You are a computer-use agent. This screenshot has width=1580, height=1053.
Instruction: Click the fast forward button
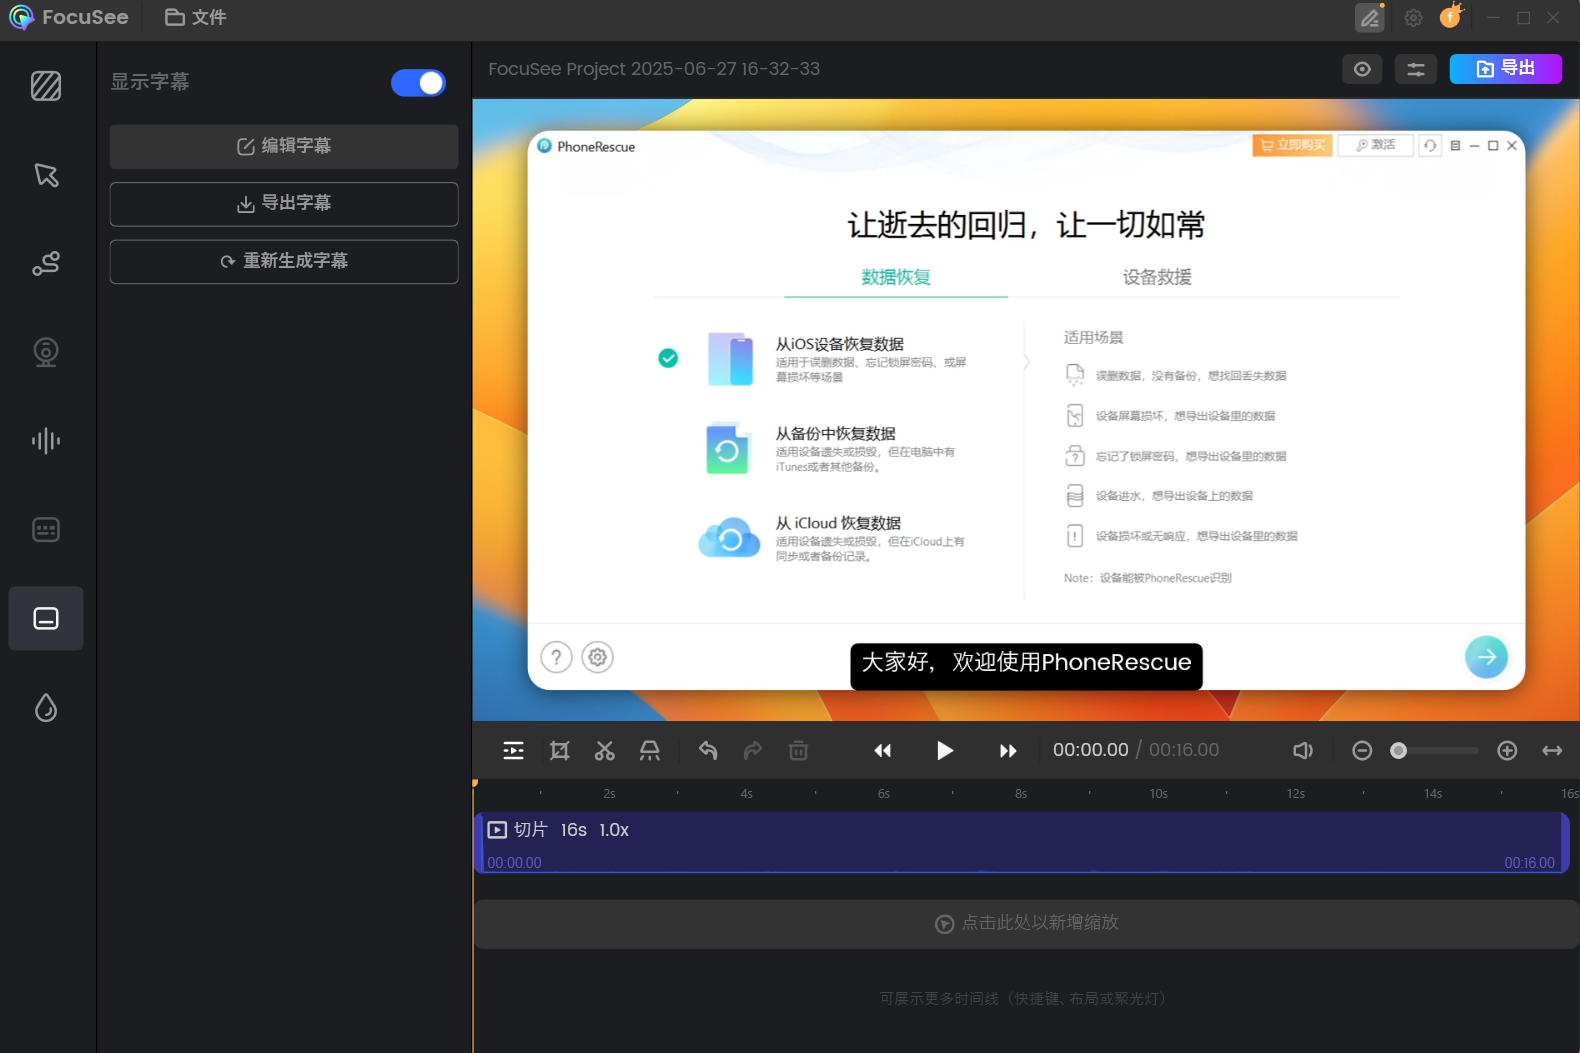pos(1008,750)
